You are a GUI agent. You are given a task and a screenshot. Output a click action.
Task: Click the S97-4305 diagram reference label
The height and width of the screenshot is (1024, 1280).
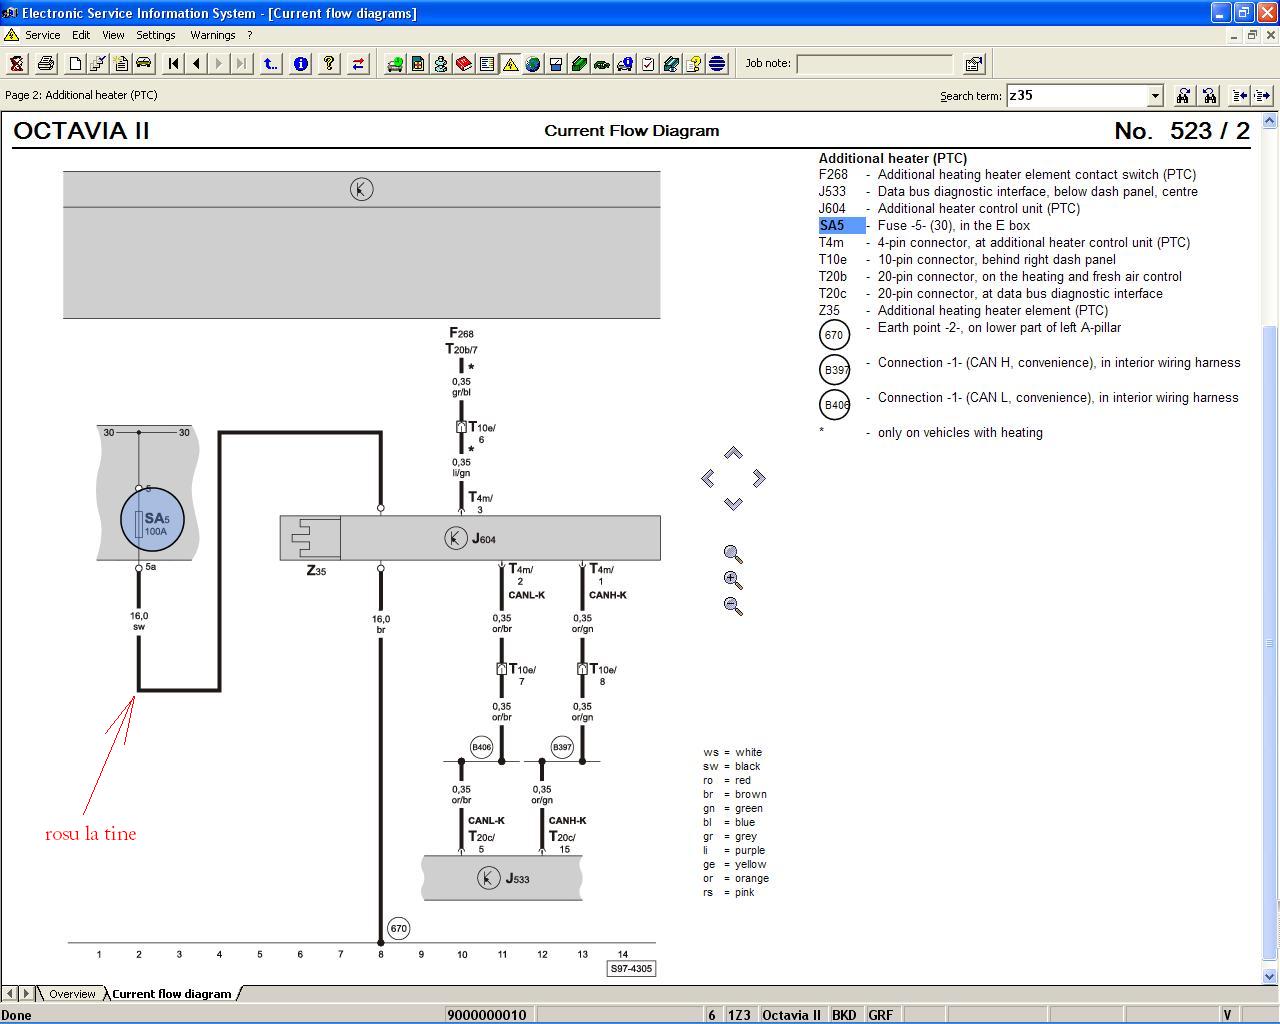point(631,968)
